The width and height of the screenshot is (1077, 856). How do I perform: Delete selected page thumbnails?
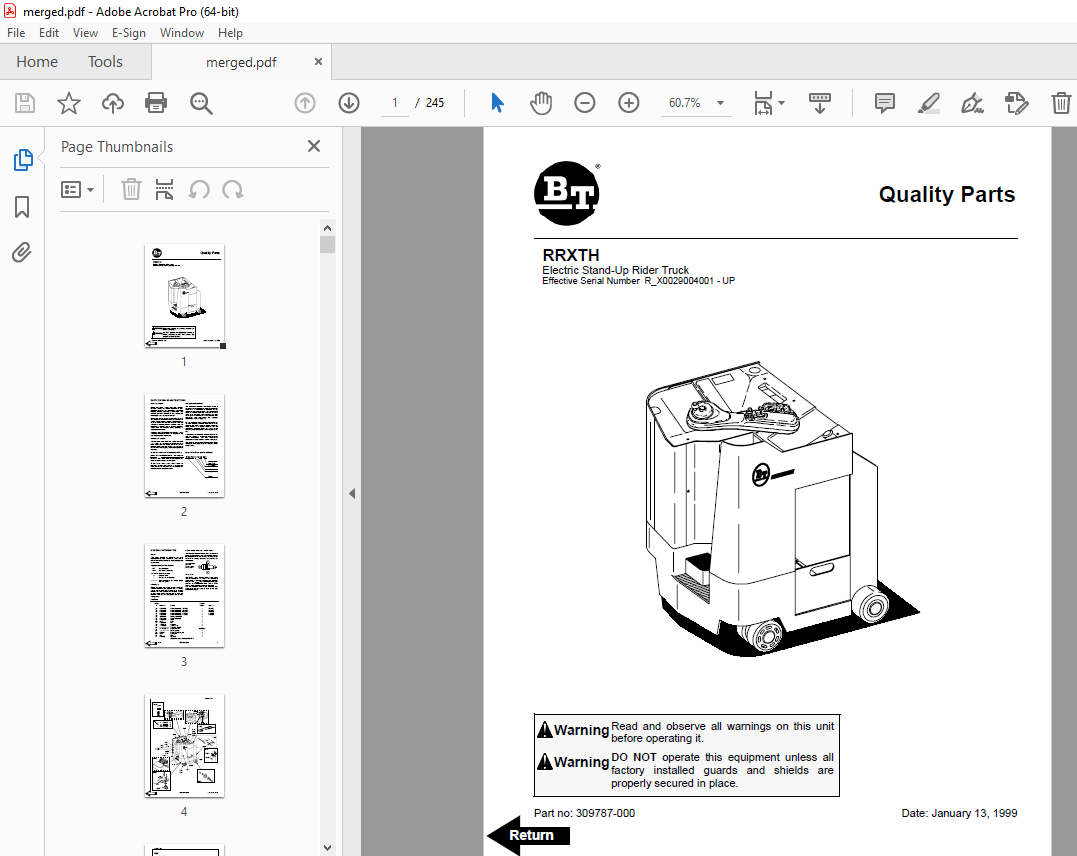(x=131, y=189)
